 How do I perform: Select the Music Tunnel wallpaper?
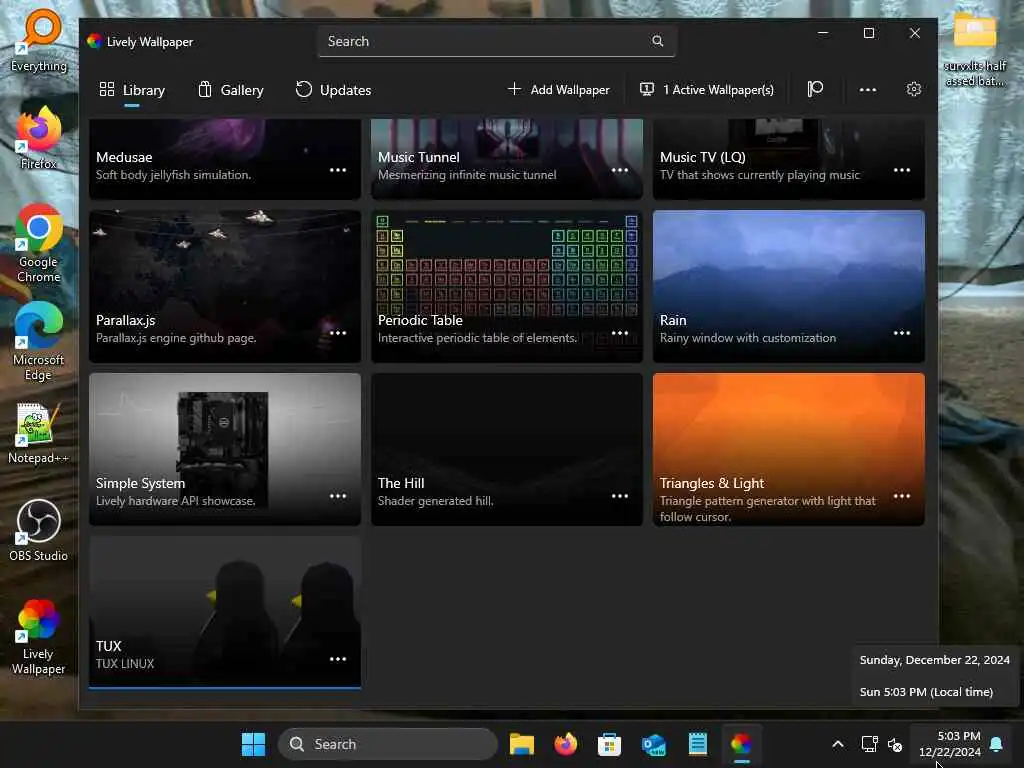507,159
